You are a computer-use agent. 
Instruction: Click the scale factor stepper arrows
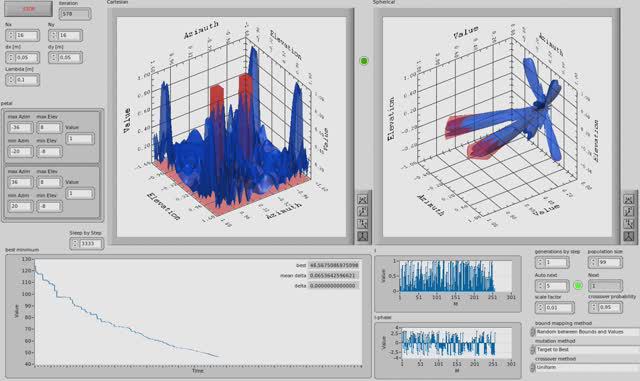pos(541,307)
